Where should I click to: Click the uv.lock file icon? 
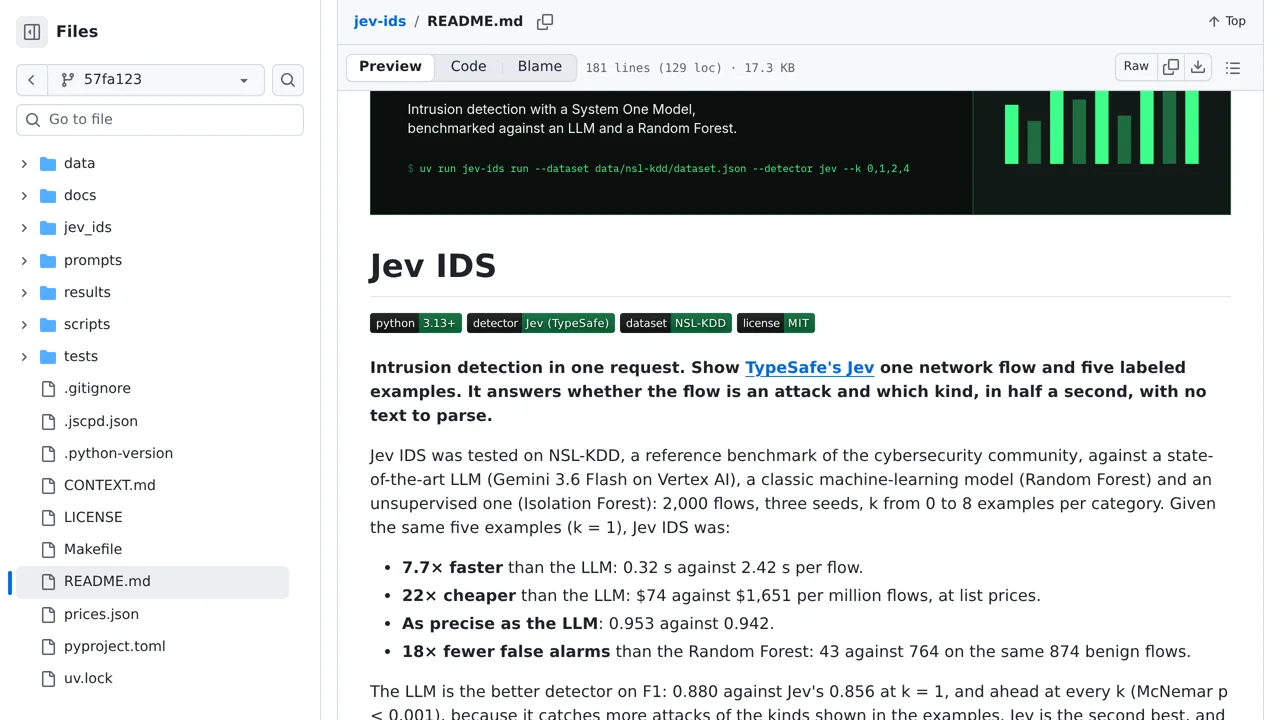48,678
